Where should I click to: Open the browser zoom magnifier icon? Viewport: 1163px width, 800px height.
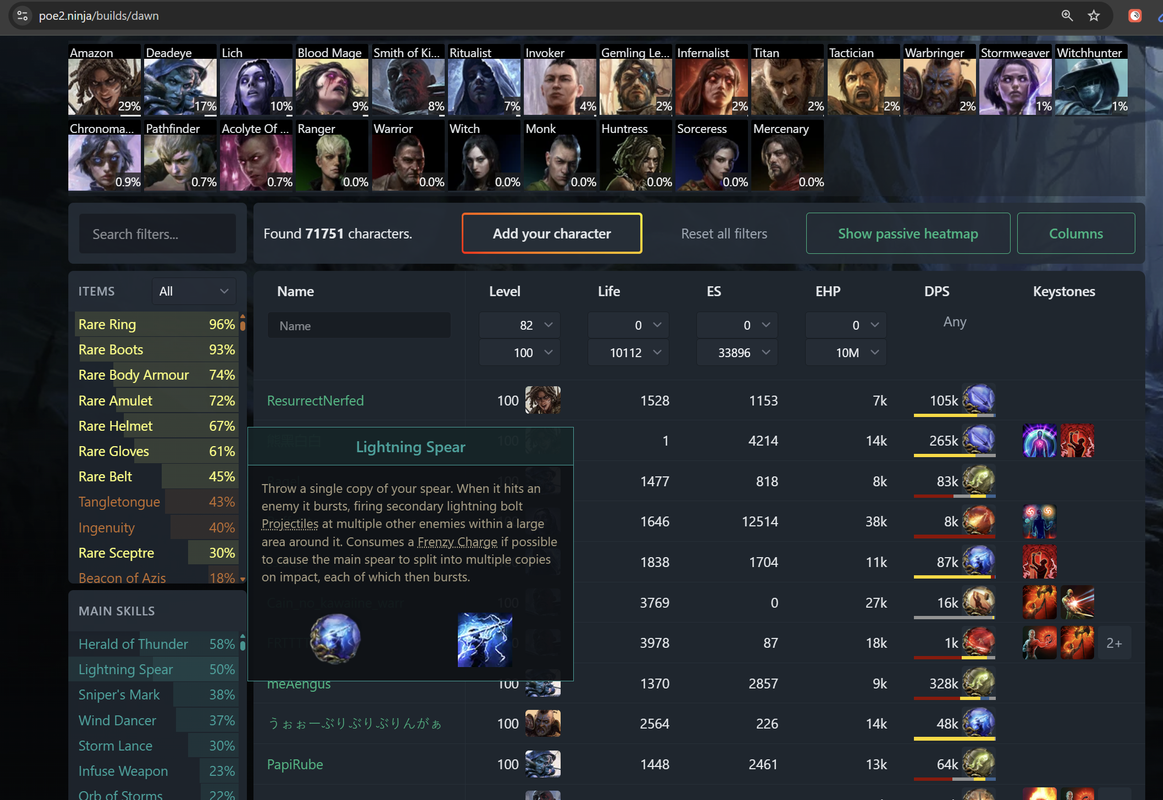tap(1067, 16)
